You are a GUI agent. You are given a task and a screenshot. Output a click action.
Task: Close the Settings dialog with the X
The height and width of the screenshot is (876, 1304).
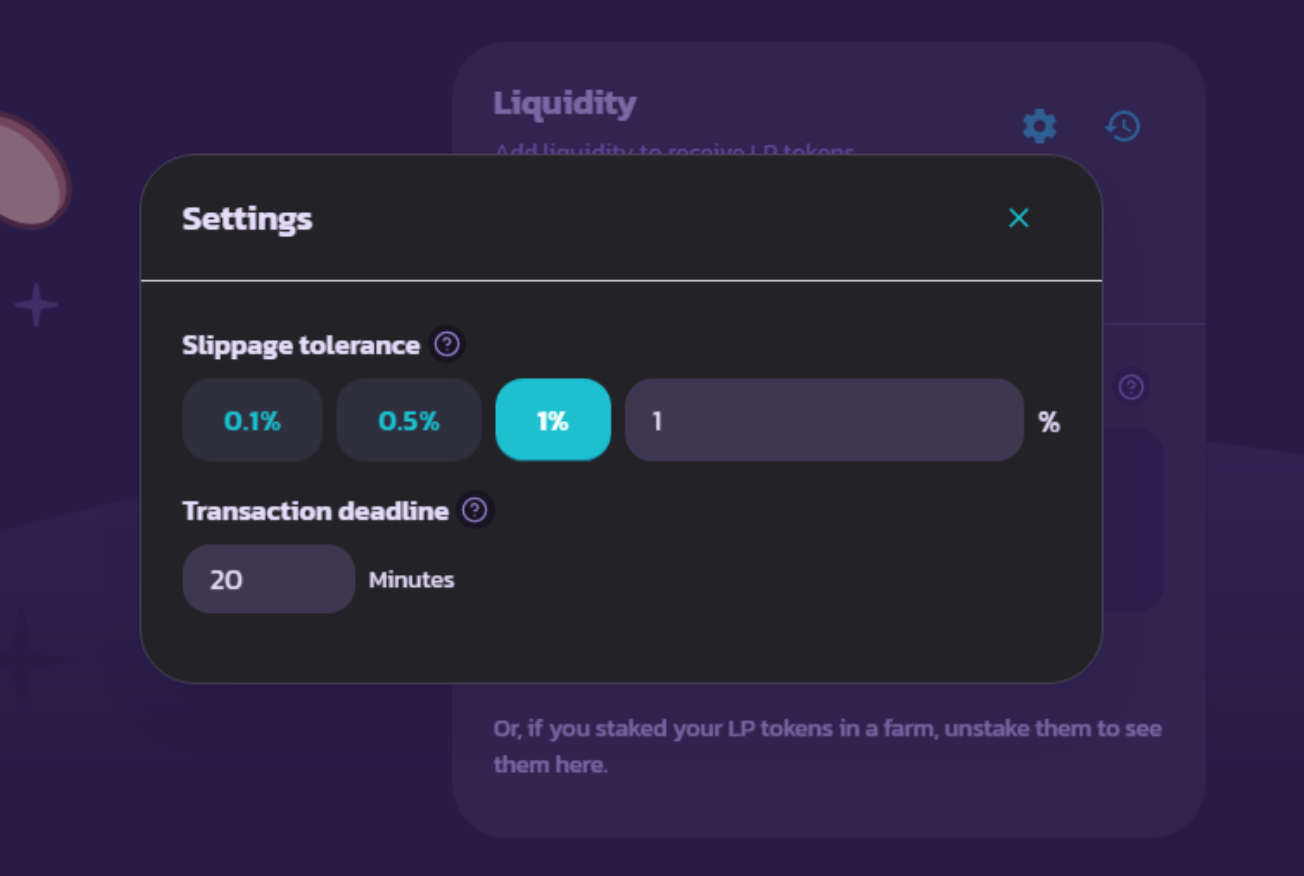[1018, 218]
